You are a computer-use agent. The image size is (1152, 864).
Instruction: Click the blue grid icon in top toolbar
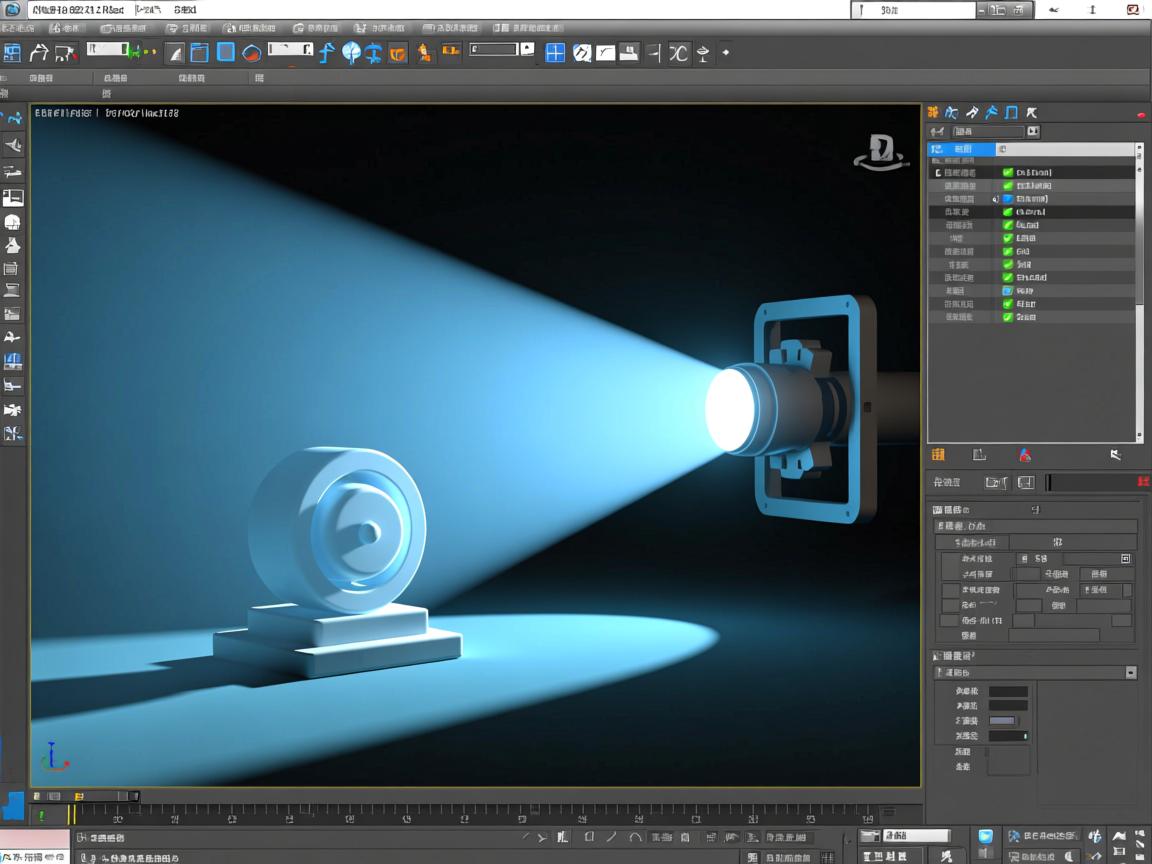[x=555, y=53]
